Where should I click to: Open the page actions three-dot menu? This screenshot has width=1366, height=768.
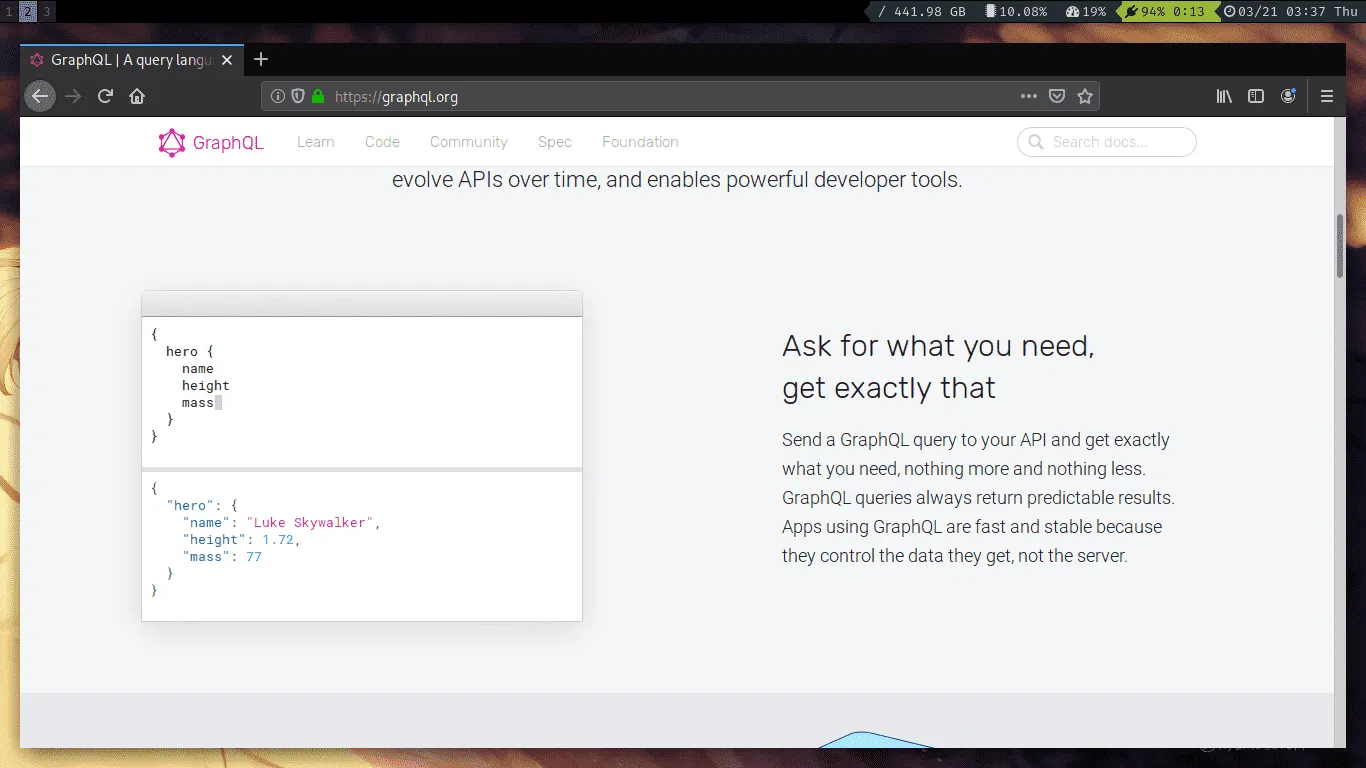point(1029,96)
